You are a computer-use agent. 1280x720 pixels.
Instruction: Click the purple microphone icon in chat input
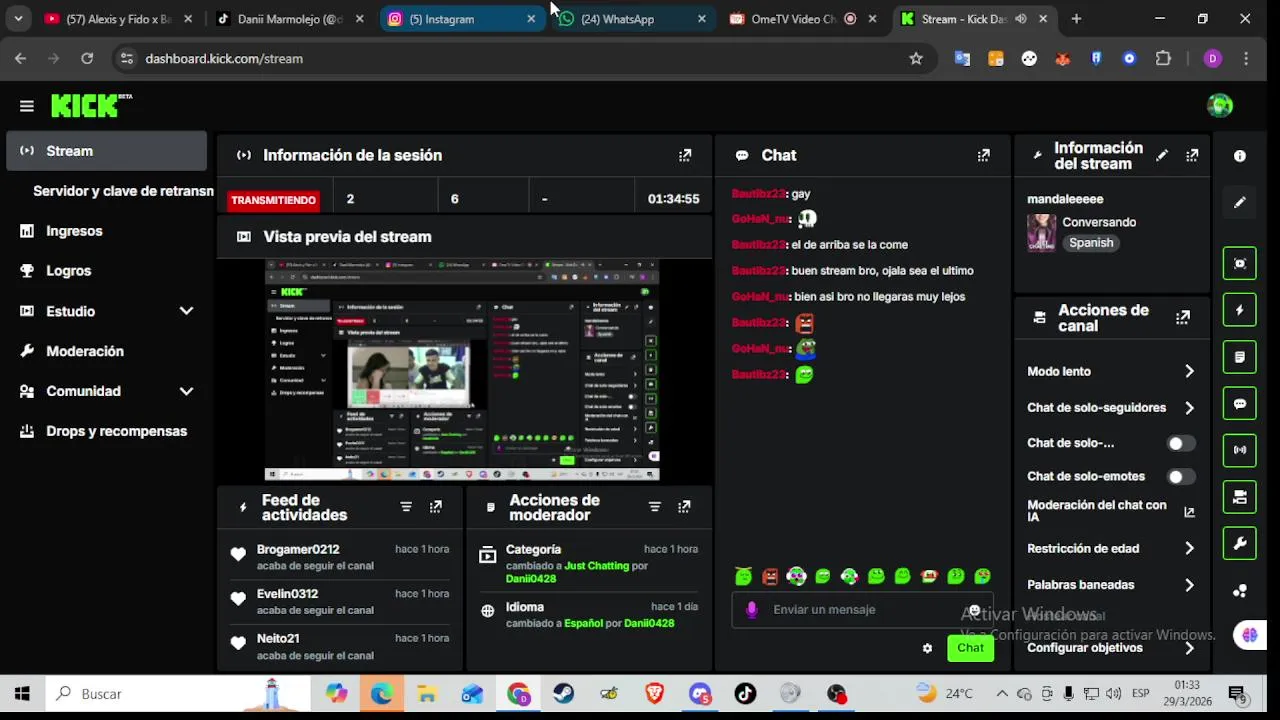(x=752, y=610)
